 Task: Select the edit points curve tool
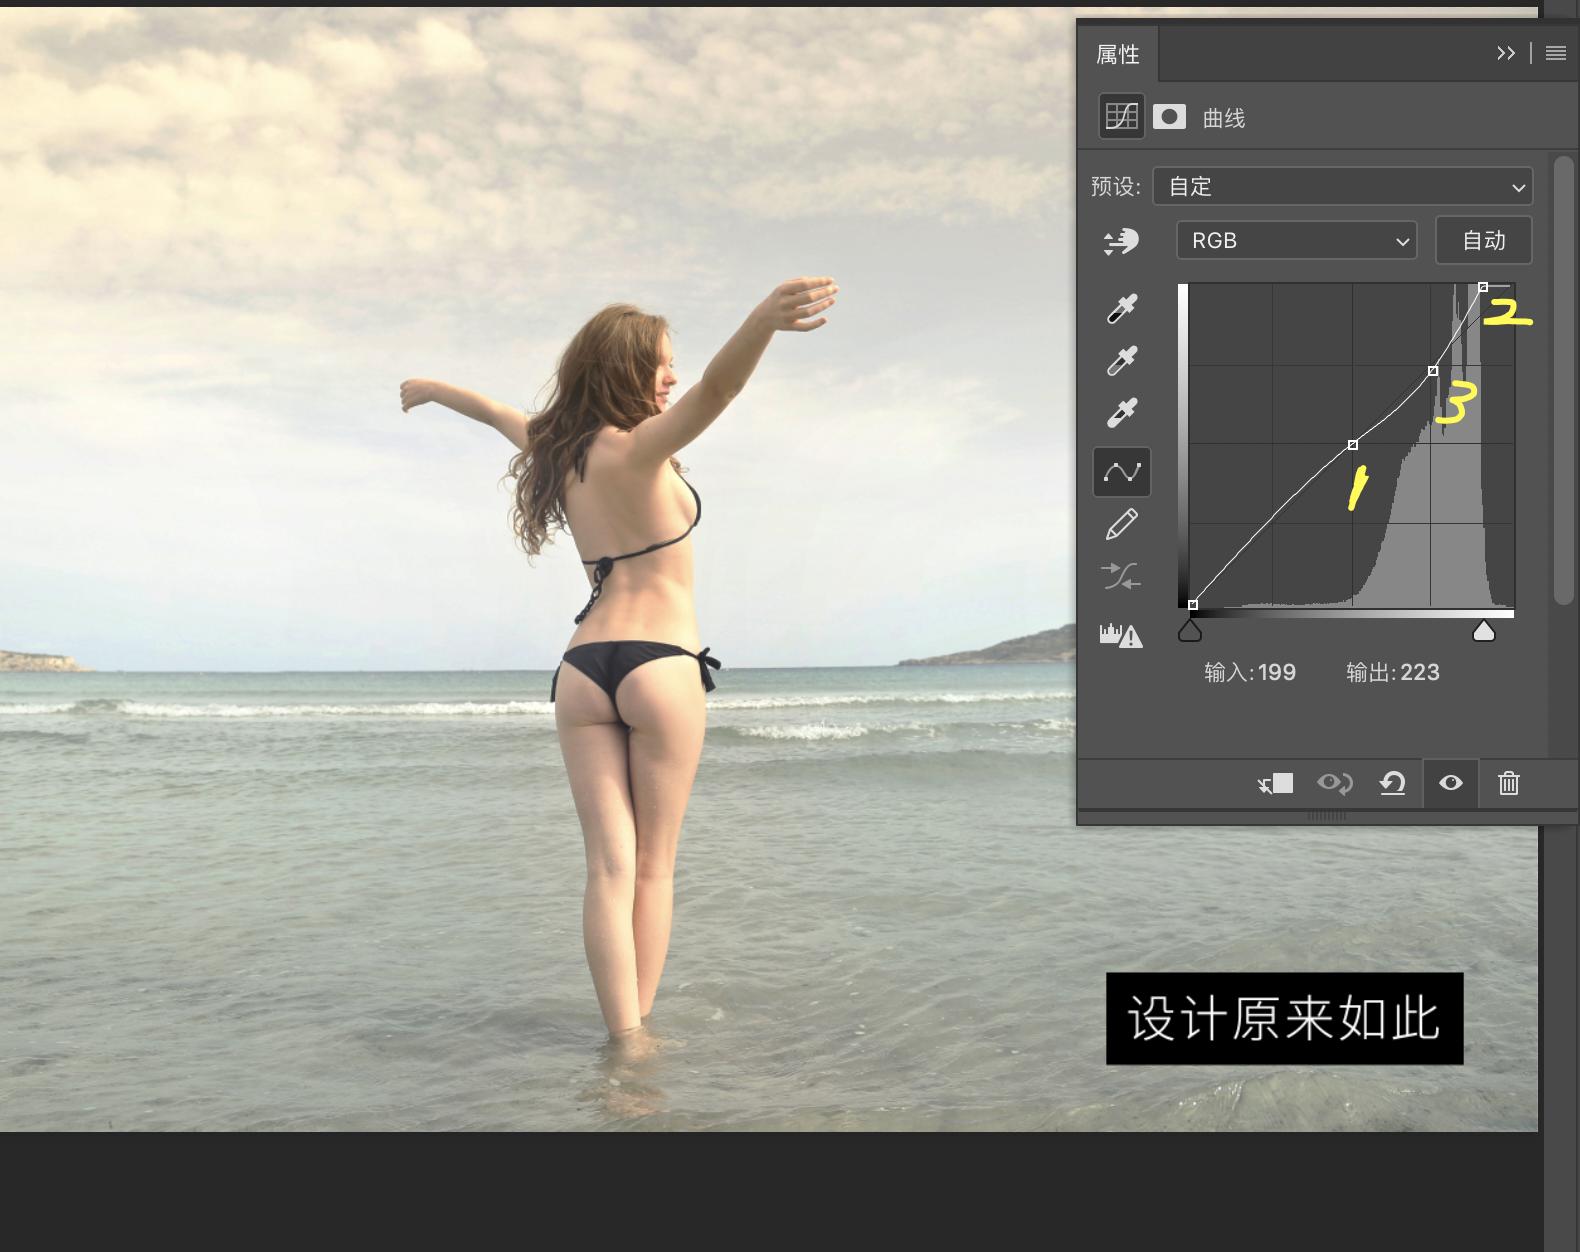tap(1122, 472)
